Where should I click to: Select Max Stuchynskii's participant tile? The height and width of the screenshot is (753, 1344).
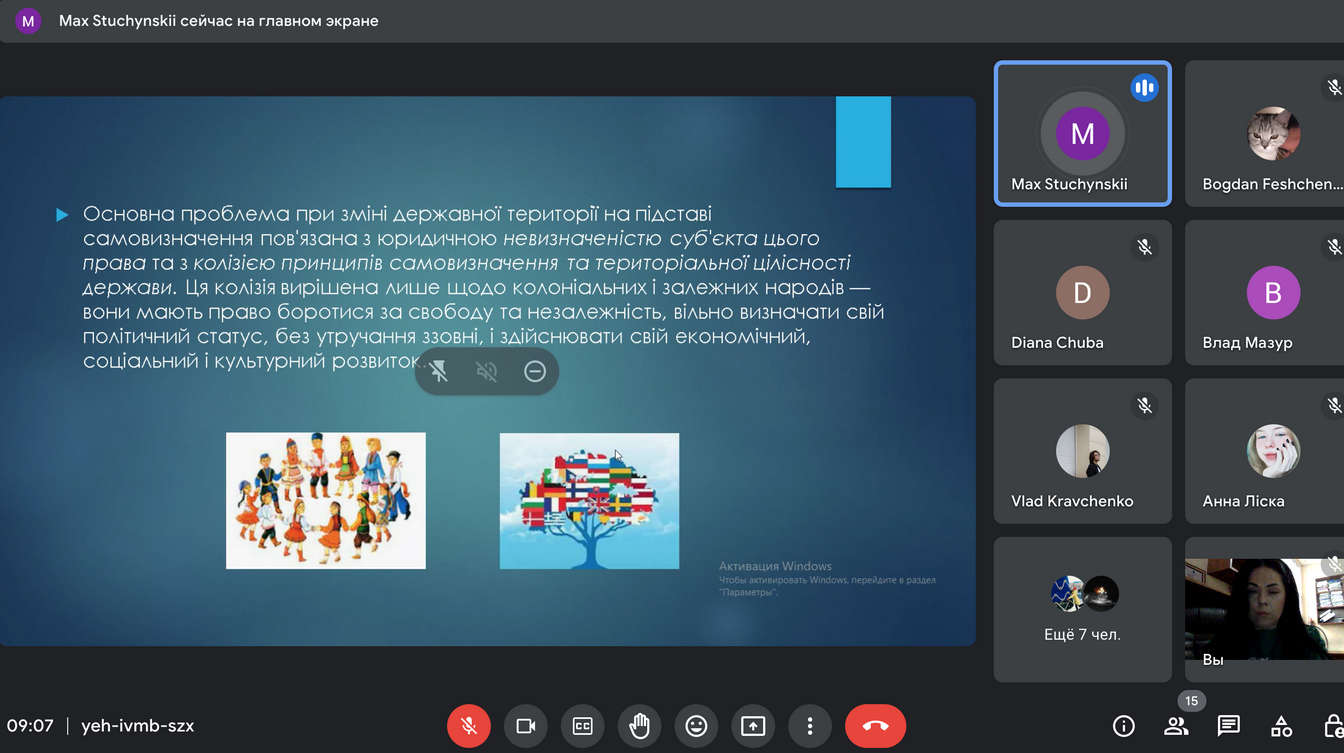[1082, 133]
